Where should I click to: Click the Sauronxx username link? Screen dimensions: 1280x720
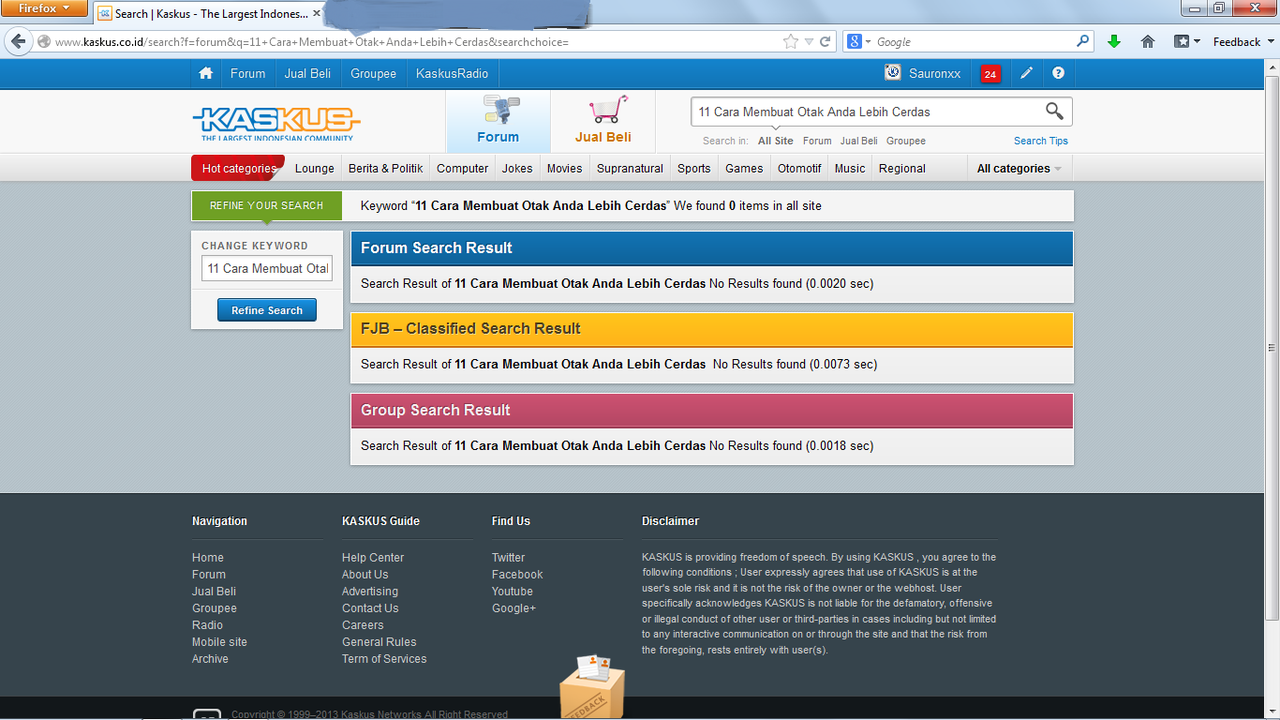point(935,74)
